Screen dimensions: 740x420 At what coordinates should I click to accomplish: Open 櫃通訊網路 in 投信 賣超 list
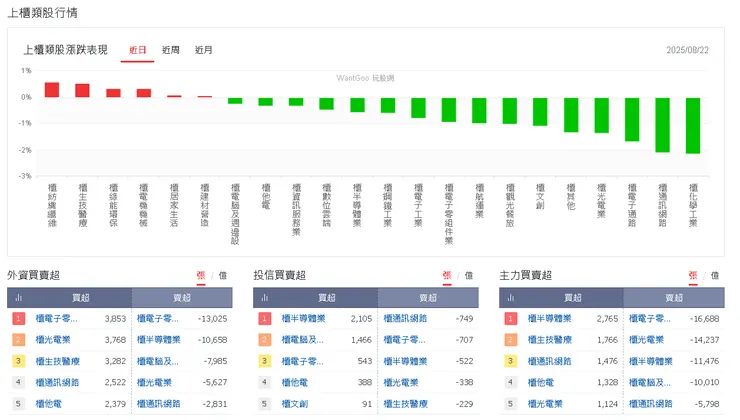coord(405,319)
